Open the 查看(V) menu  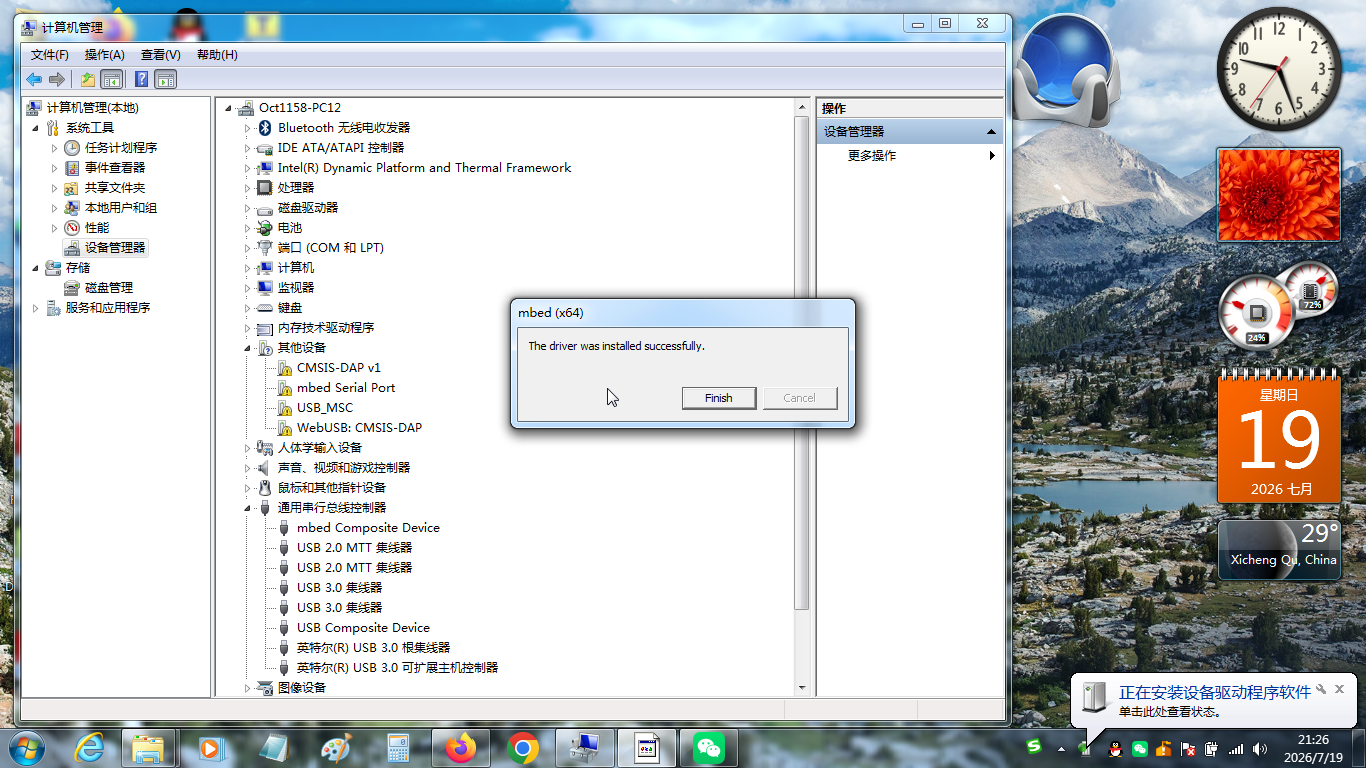(160, 55)
